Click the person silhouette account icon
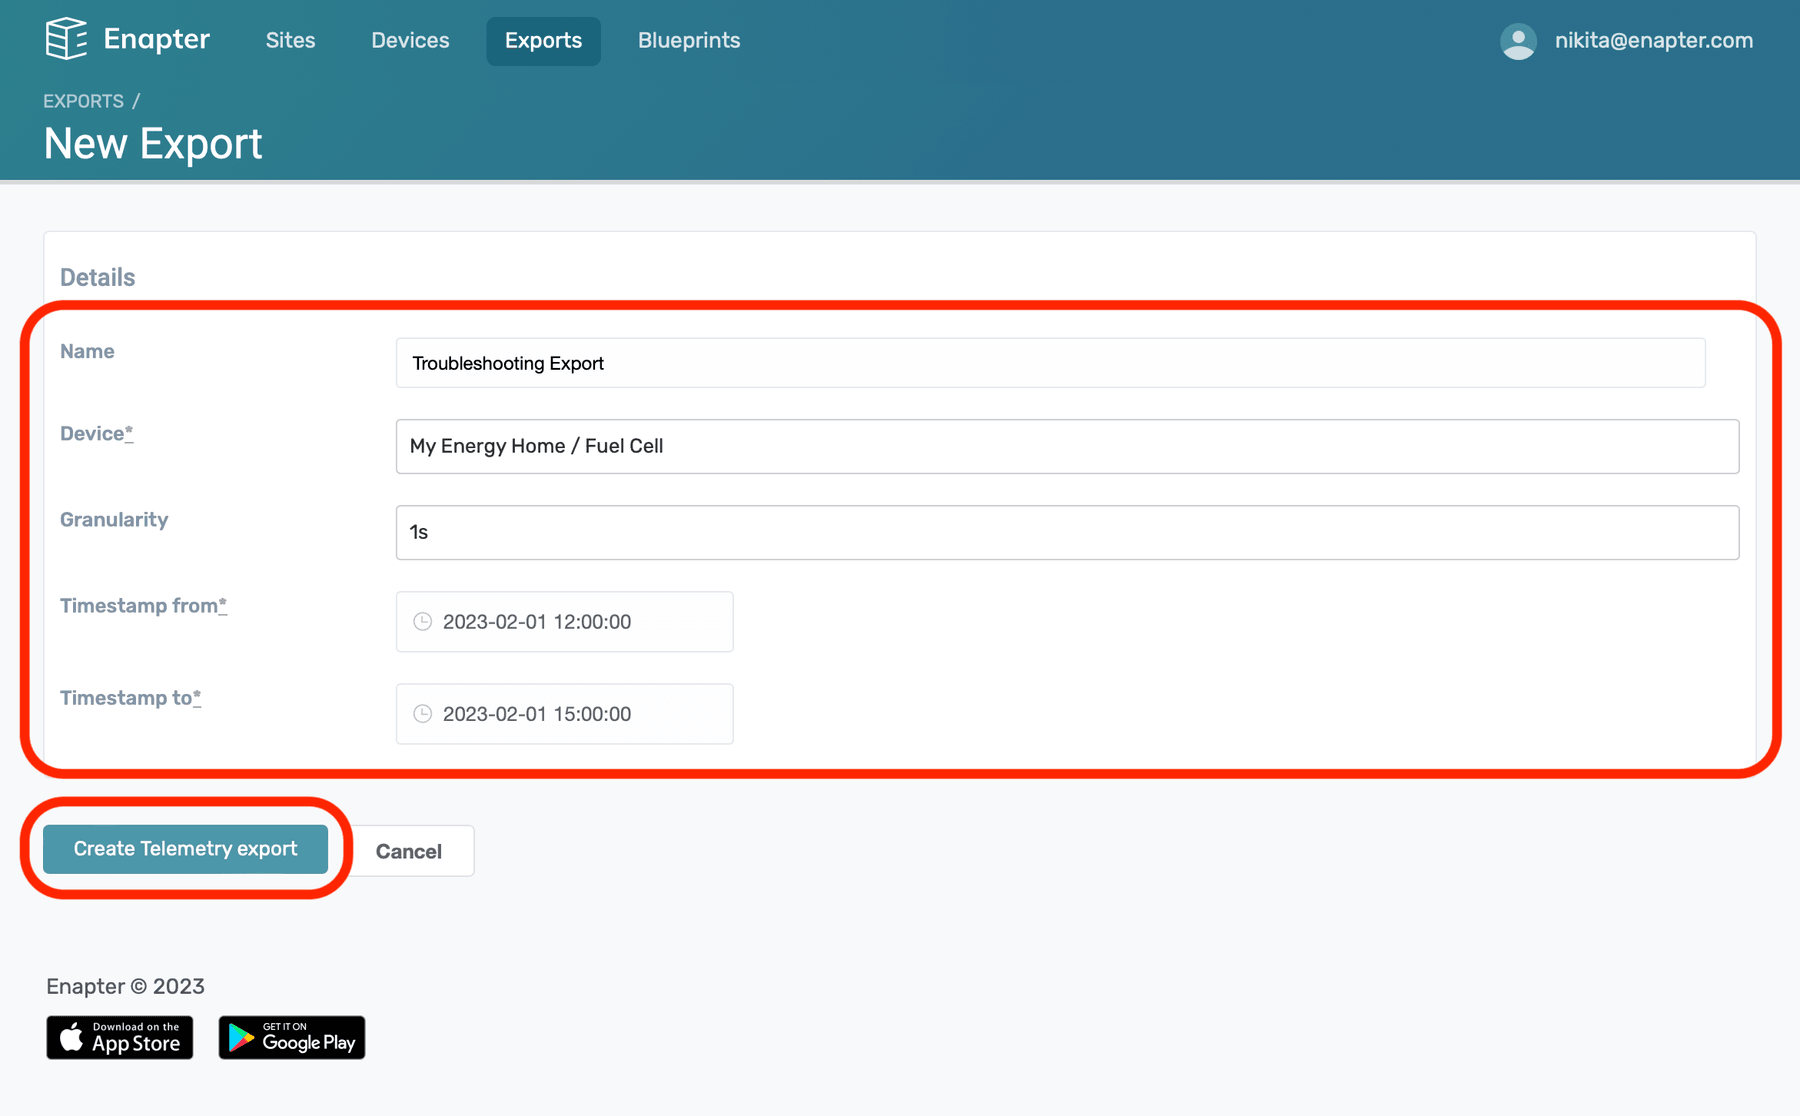Viewport: 1800px width, 1116px height. click(1518, 41)
